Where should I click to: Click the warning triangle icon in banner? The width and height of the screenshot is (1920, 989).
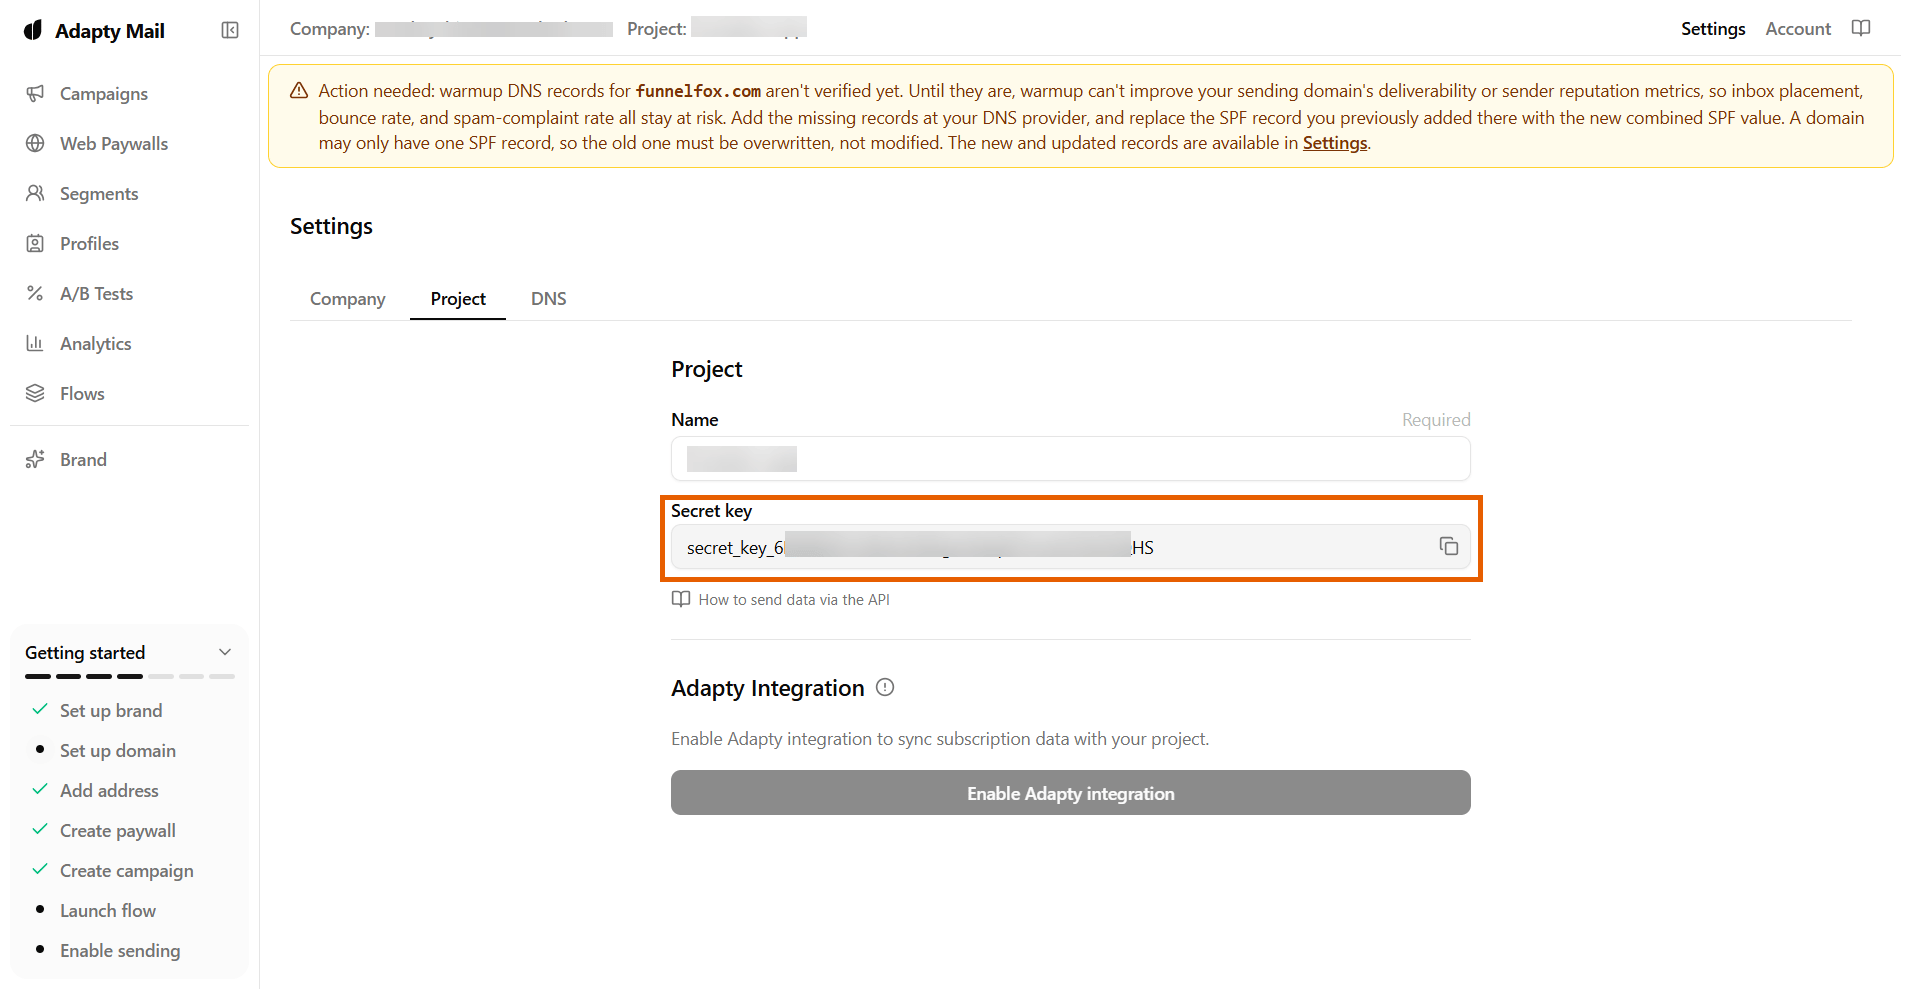tap(299, 91)
